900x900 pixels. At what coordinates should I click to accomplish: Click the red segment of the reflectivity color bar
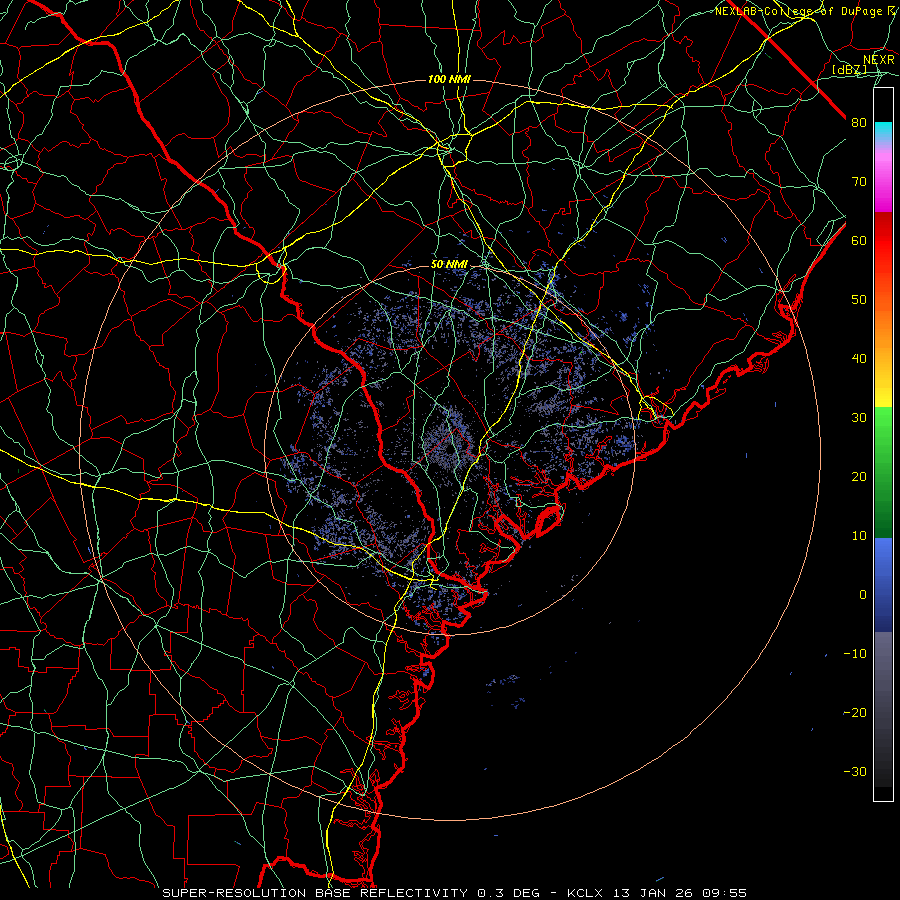coord(883,241)
